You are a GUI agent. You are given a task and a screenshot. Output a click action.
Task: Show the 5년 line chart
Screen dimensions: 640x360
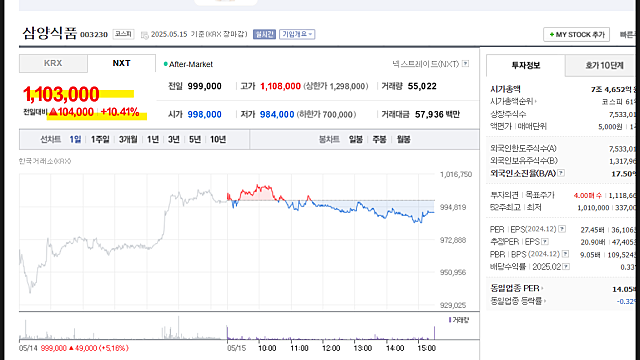point(195,140)
